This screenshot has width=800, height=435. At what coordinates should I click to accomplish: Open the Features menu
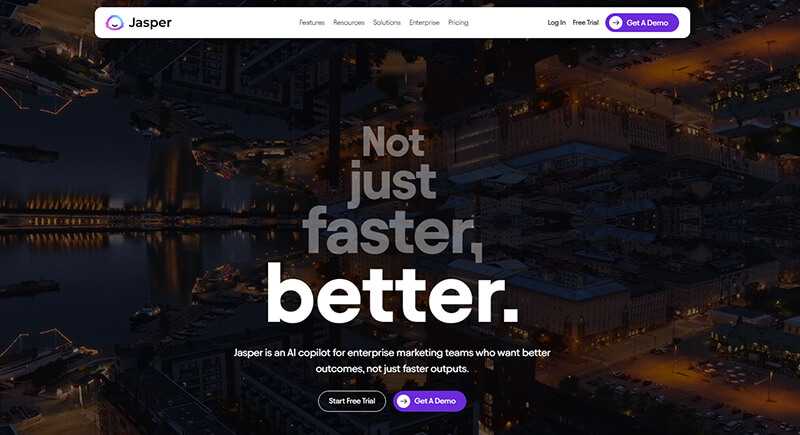point(312,22)
